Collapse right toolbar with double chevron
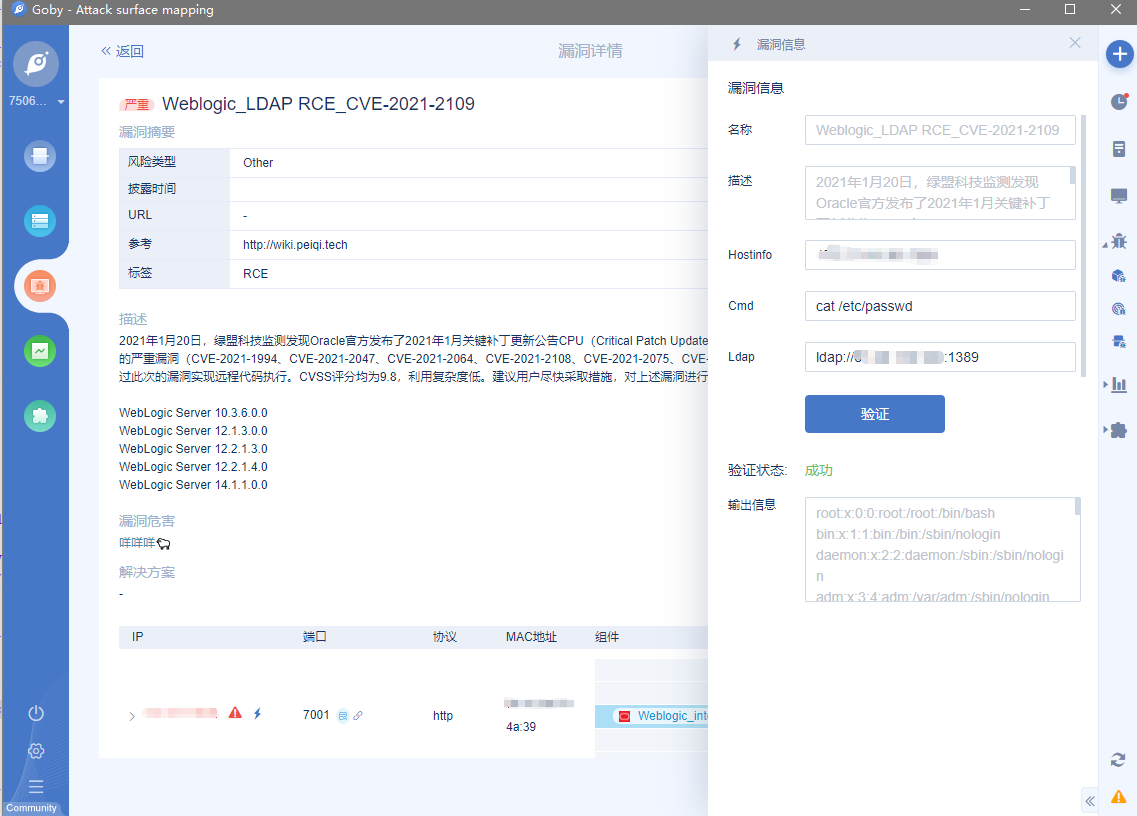This screenshot has width=1137, height=816. 1090,800
